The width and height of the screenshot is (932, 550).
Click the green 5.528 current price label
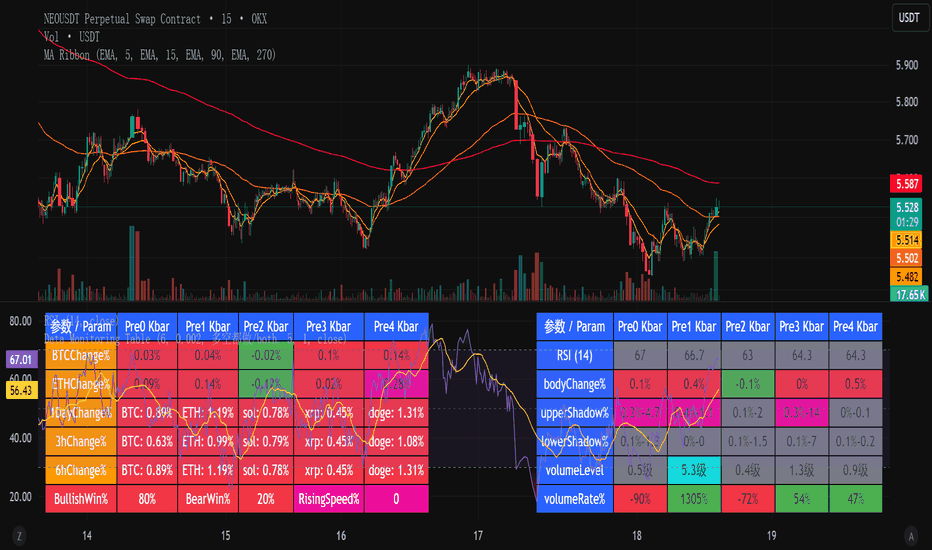click(x=906, y=207)
